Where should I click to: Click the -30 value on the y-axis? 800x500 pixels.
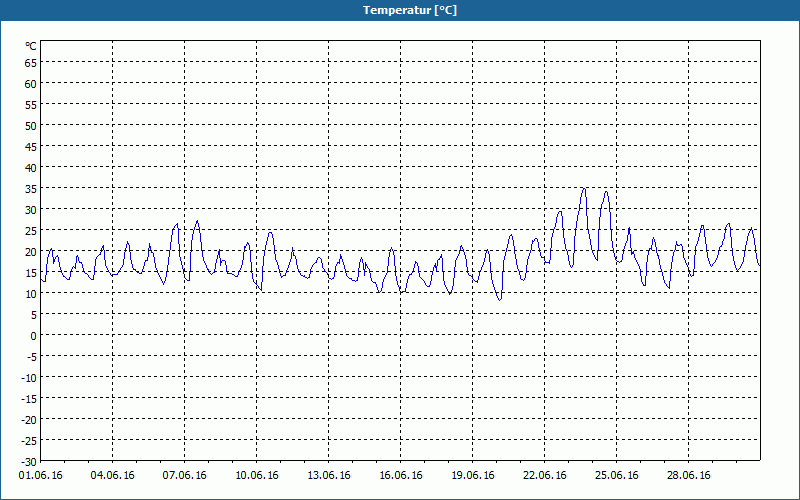pos(29,462)
